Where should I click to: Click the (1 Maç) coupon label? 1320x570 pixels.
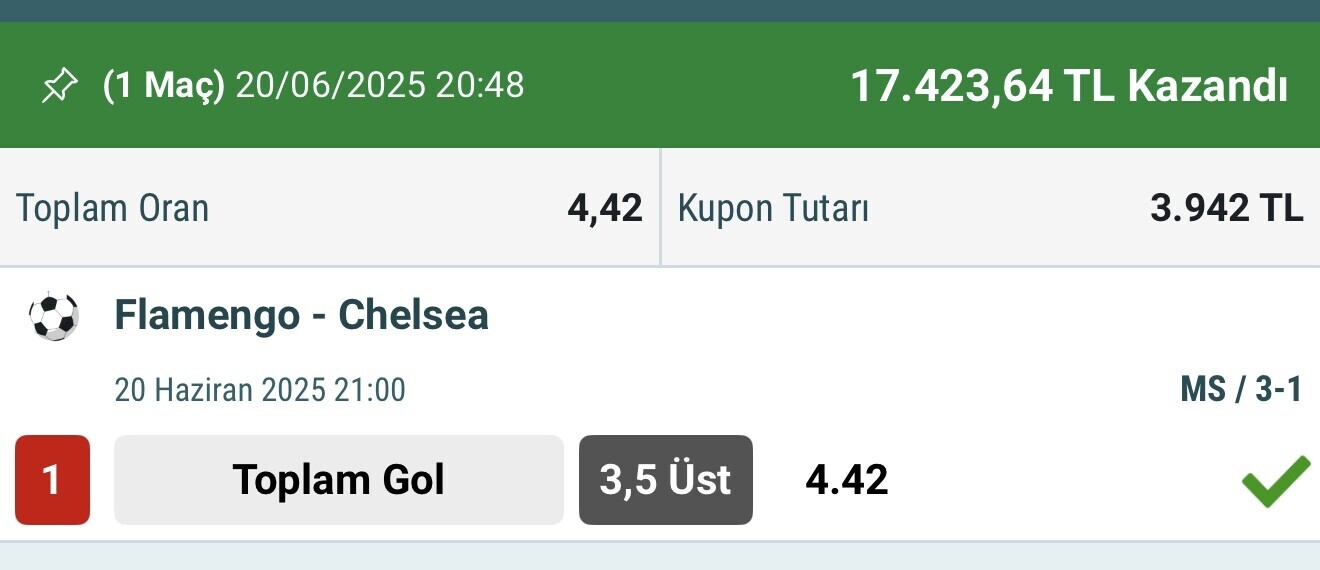164,86
